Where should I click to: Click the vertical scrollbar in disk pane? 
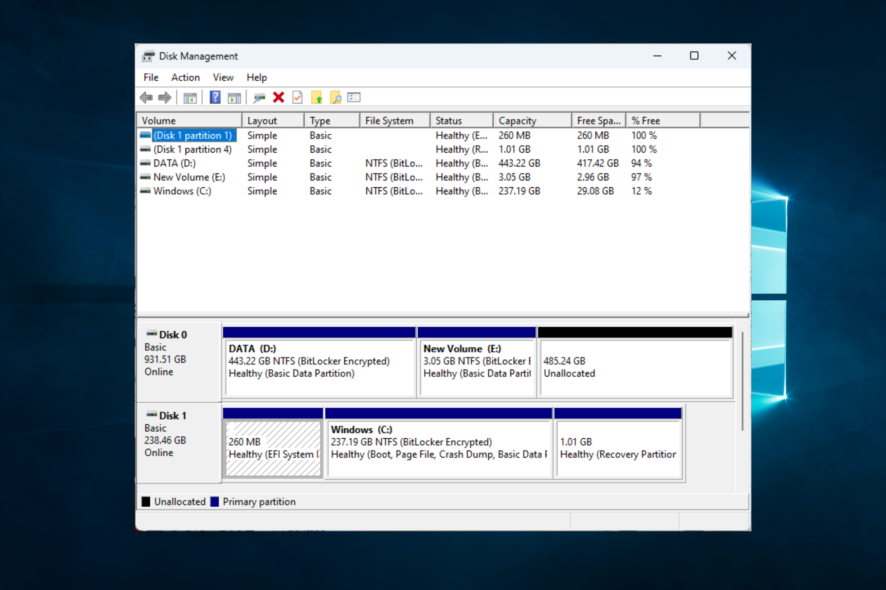[742, 381]
